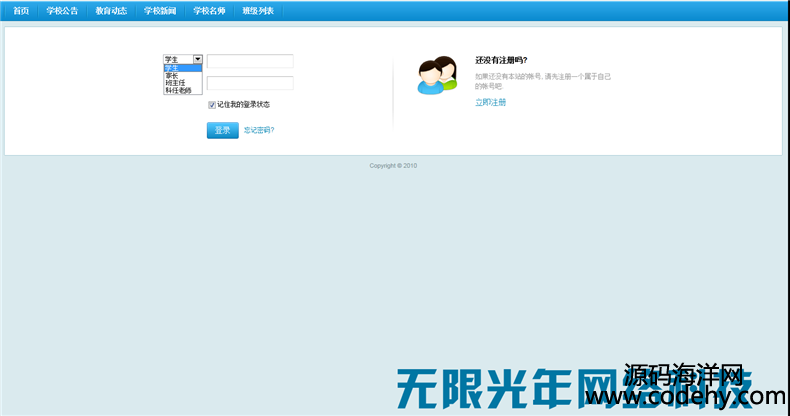Toggle the 记住我的登录状态 checkbox
This screenshot has width=790, height=416.
pos(212,104)
